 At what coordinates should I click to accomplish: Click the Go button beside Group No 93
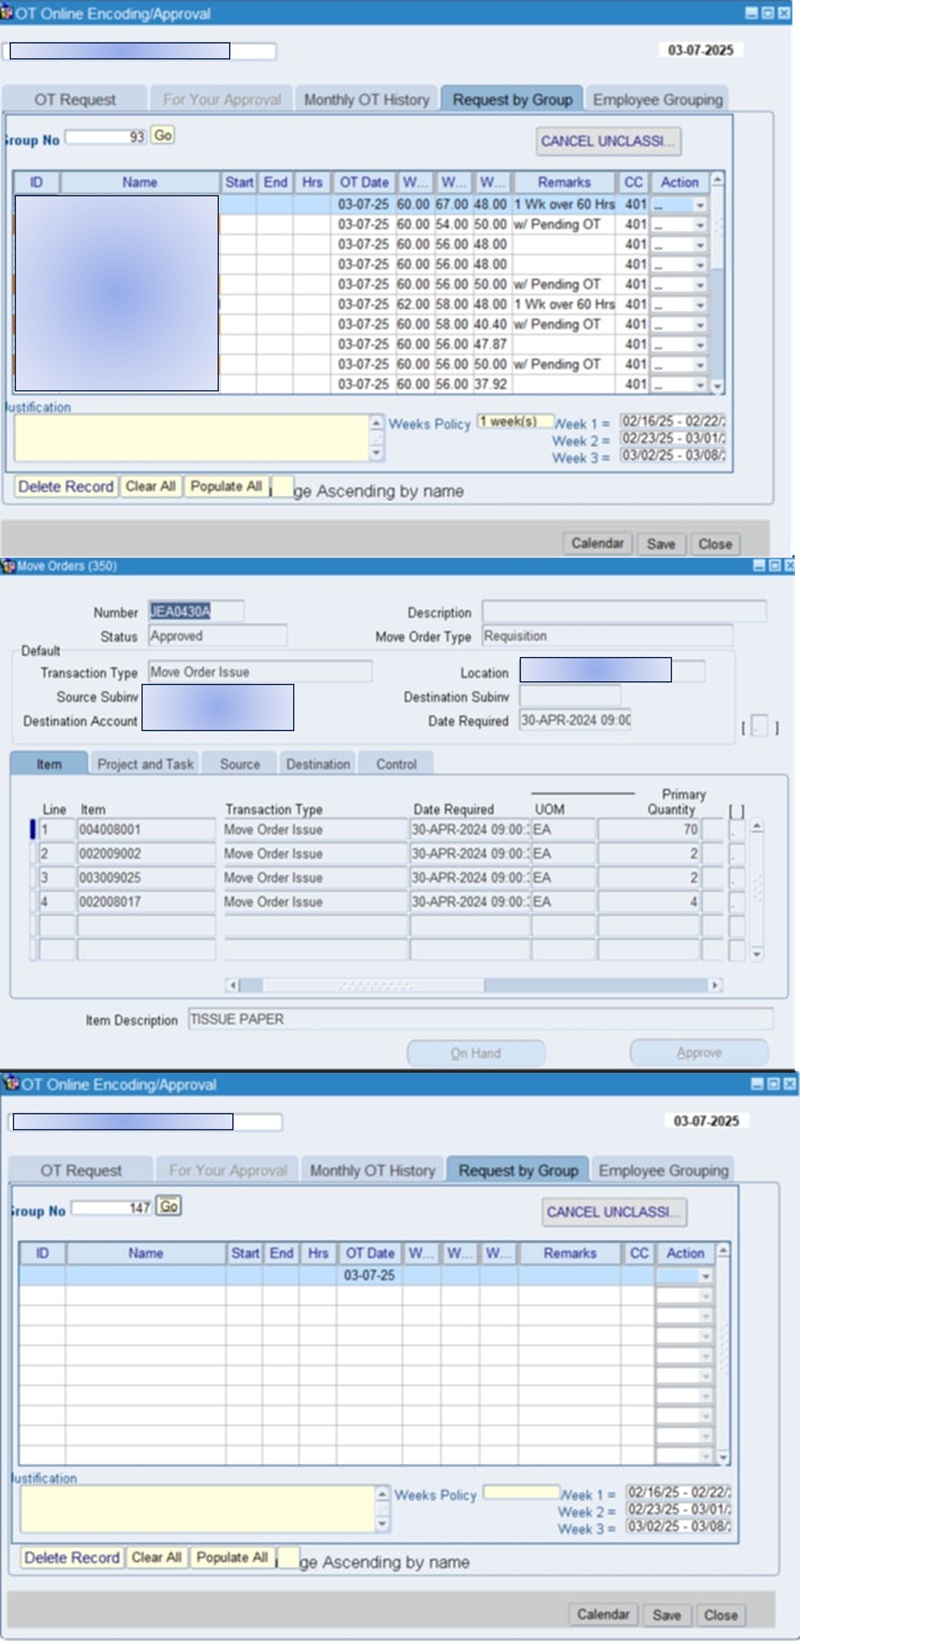point(163,135)
